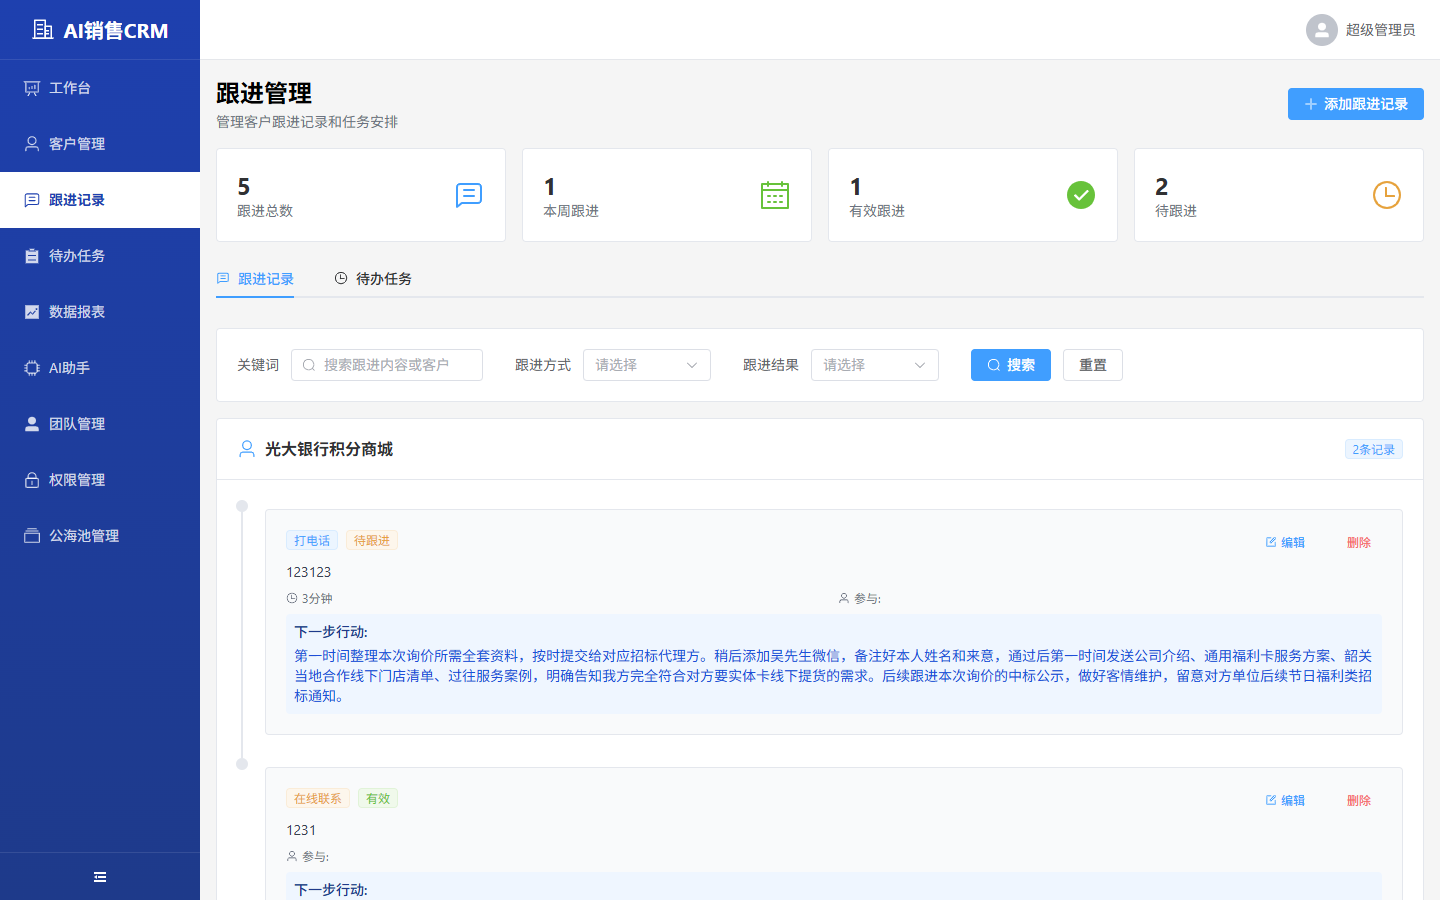
Task: Go to 客户管理 sidebar item
Action: [x=100, y=144]
